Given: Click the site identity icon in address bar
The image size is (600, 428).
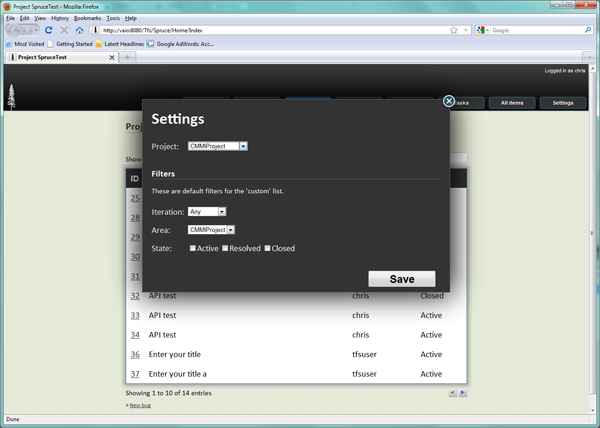Looking at the screenshot, I should [x=96, y=30].
